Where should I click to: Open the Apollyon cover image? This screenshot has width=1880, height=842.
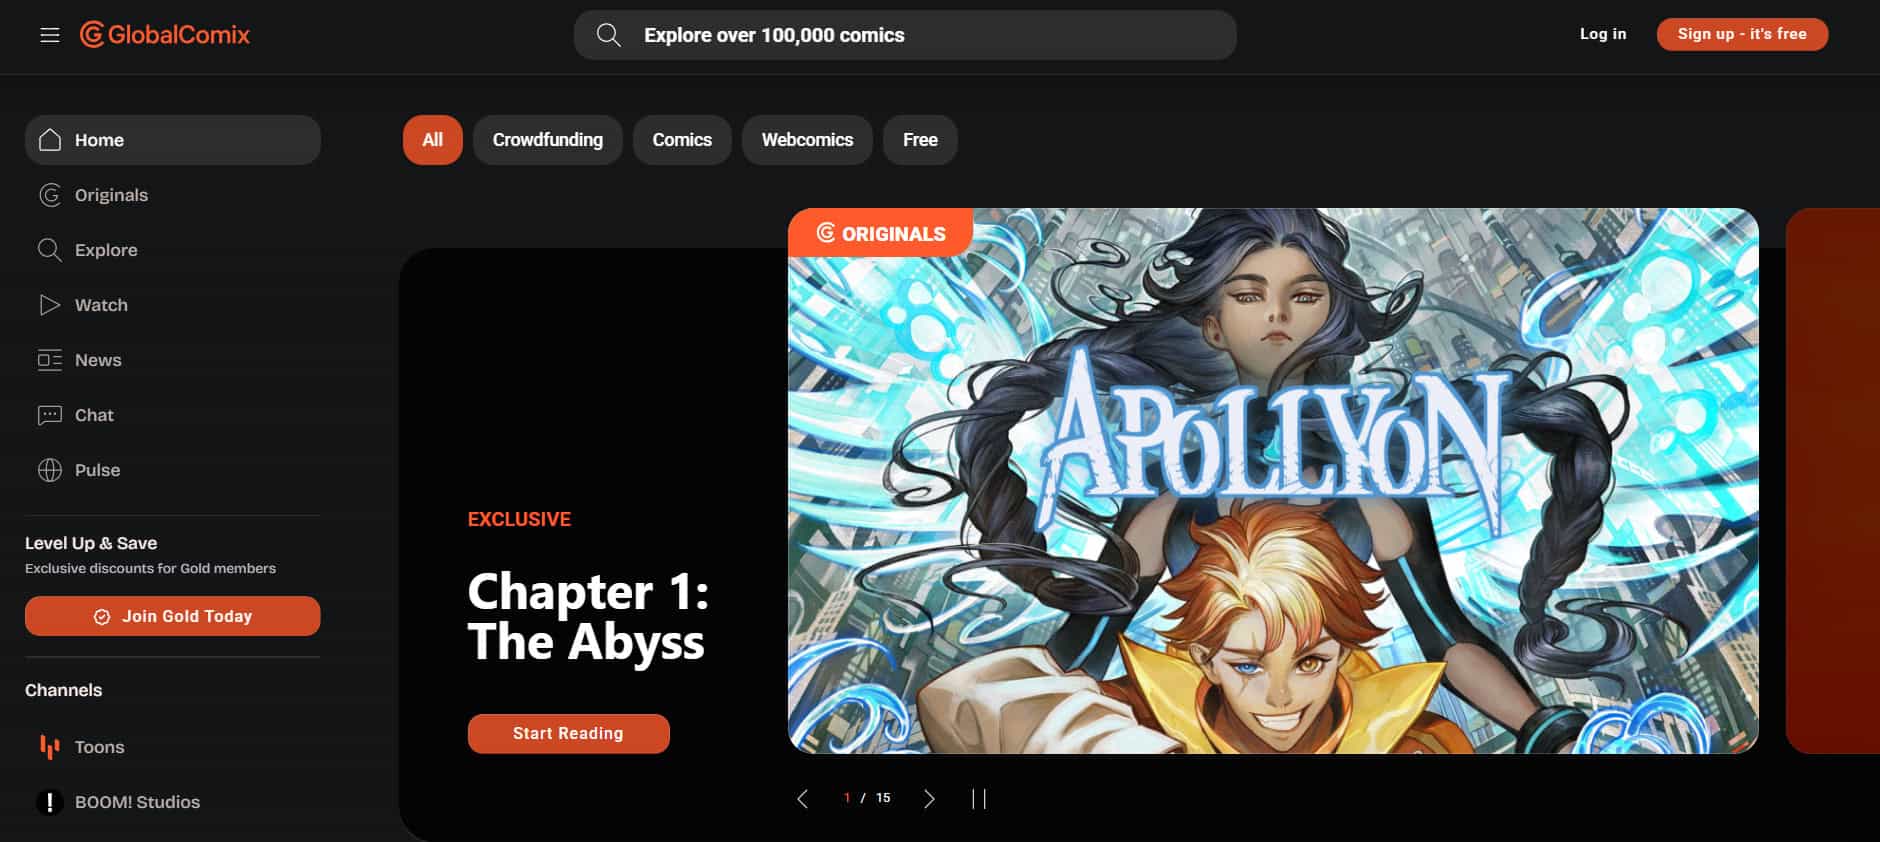(1273, 481)
